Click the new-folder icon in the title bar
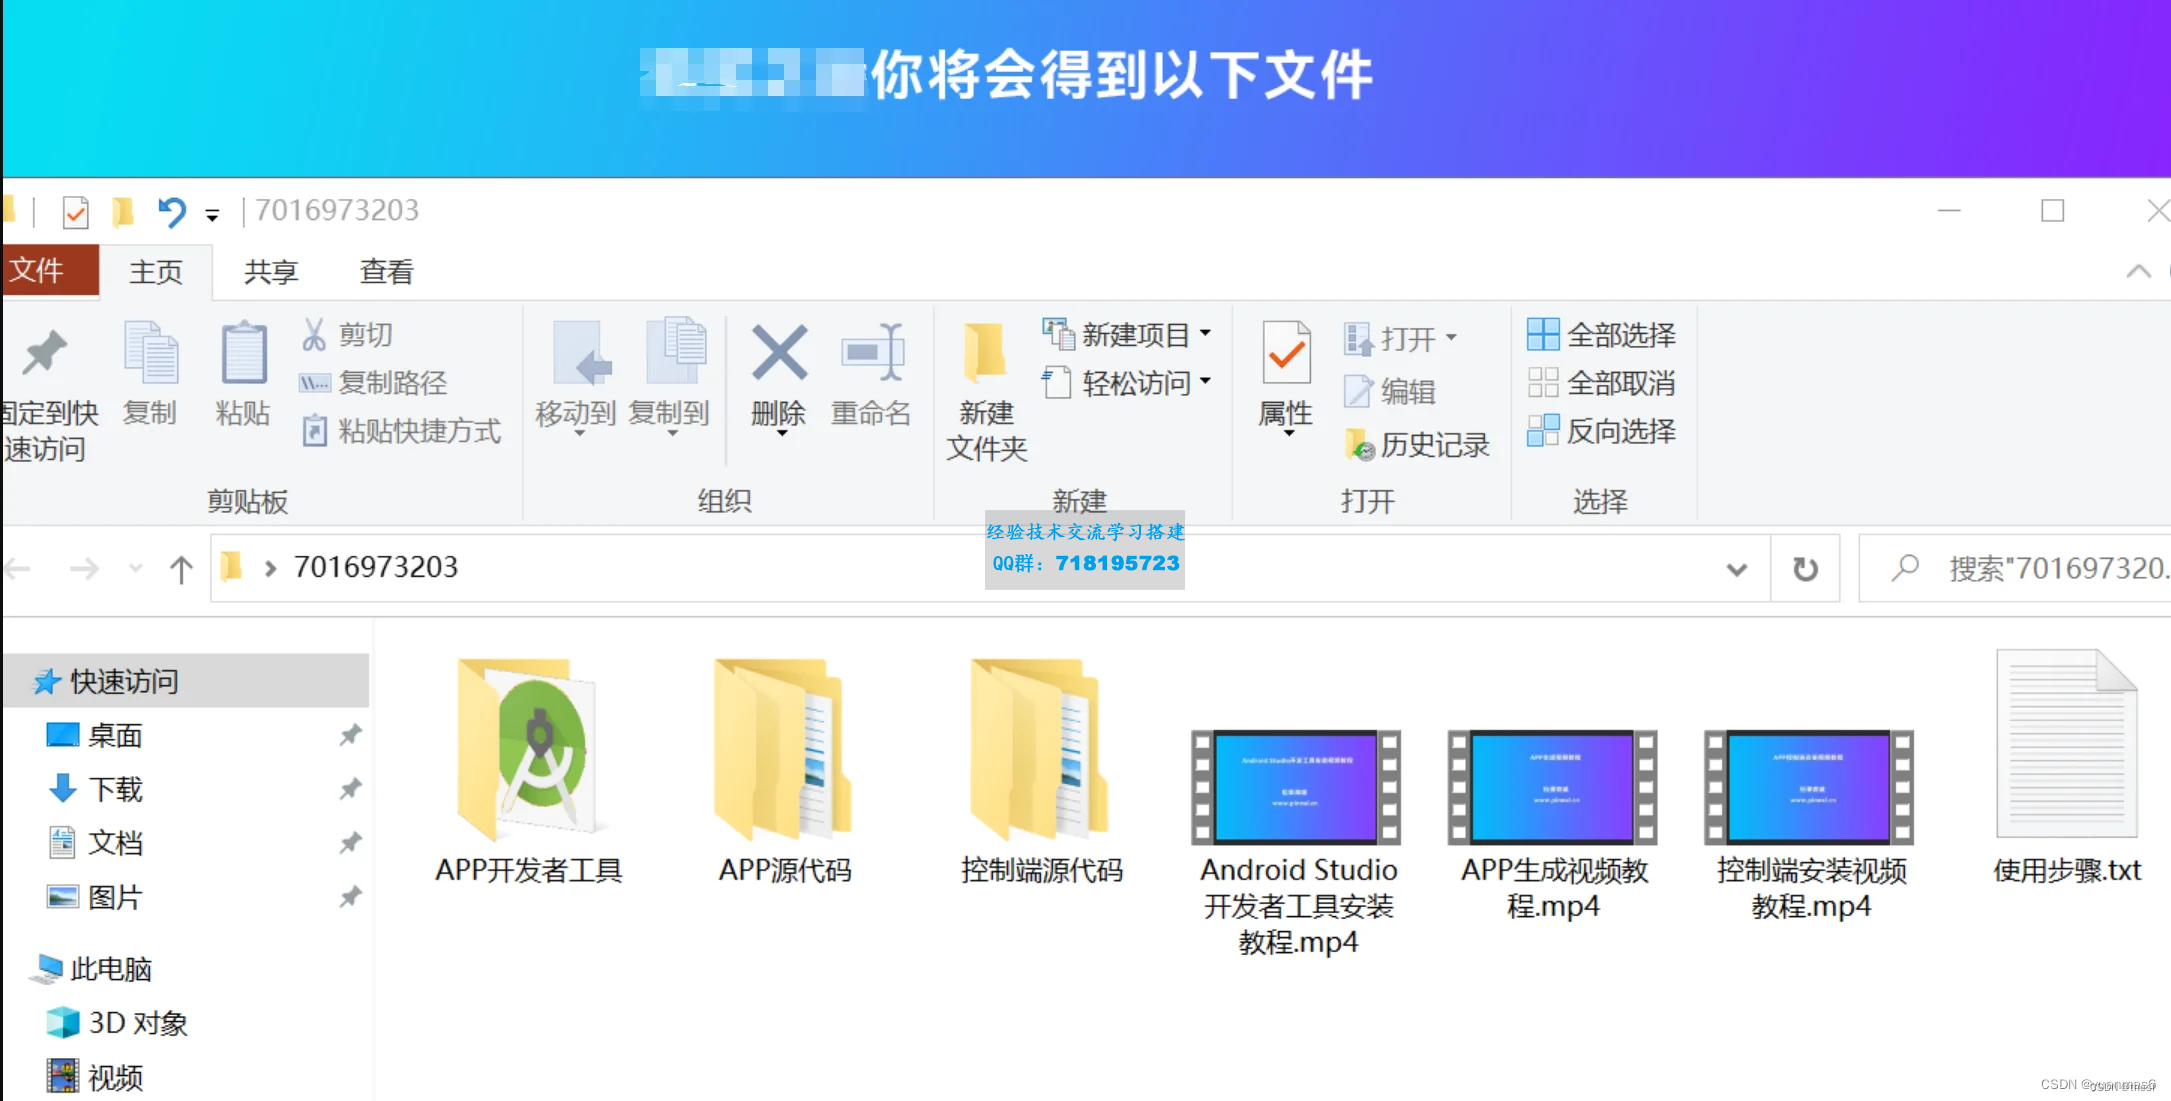Viewport: 2171px width, 1101px height. [123, 212]
